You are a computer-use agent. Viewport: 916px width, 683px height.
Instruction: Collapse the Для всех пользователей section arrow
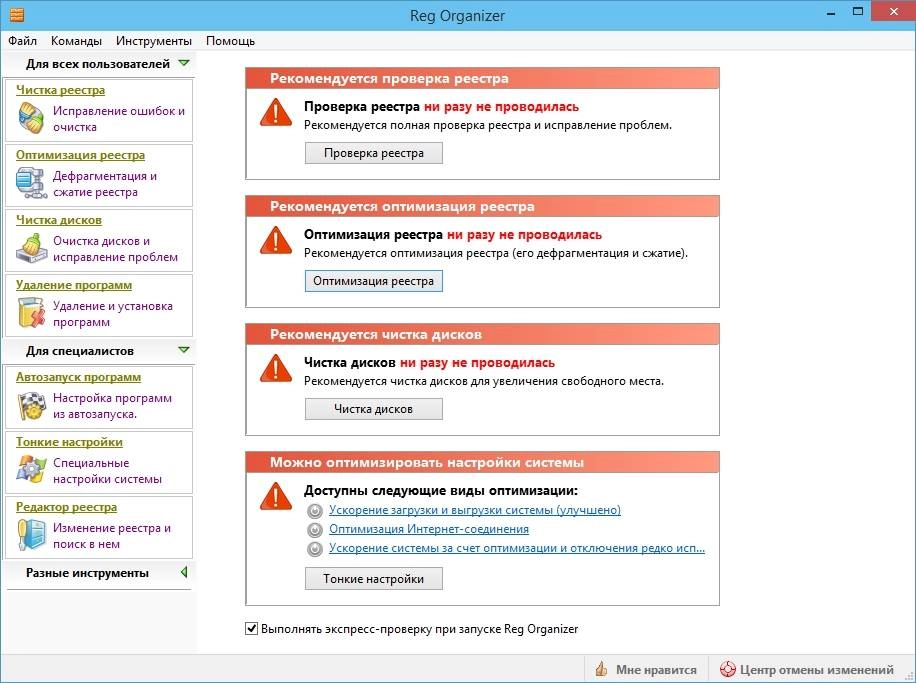click(x=184, y=63)
